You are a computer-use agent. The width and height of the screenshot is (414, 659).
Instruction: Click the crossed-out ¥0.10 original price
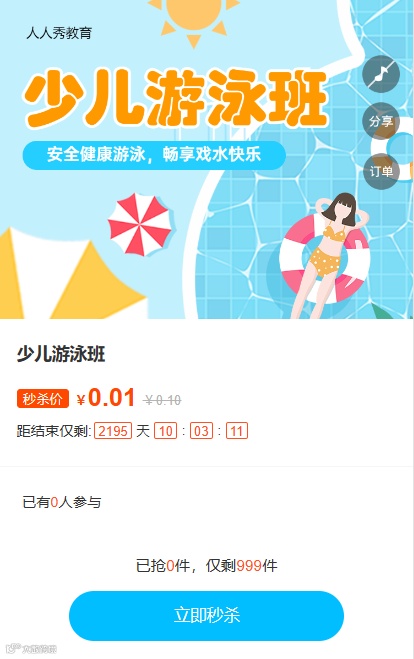click(x=162, y=400)
